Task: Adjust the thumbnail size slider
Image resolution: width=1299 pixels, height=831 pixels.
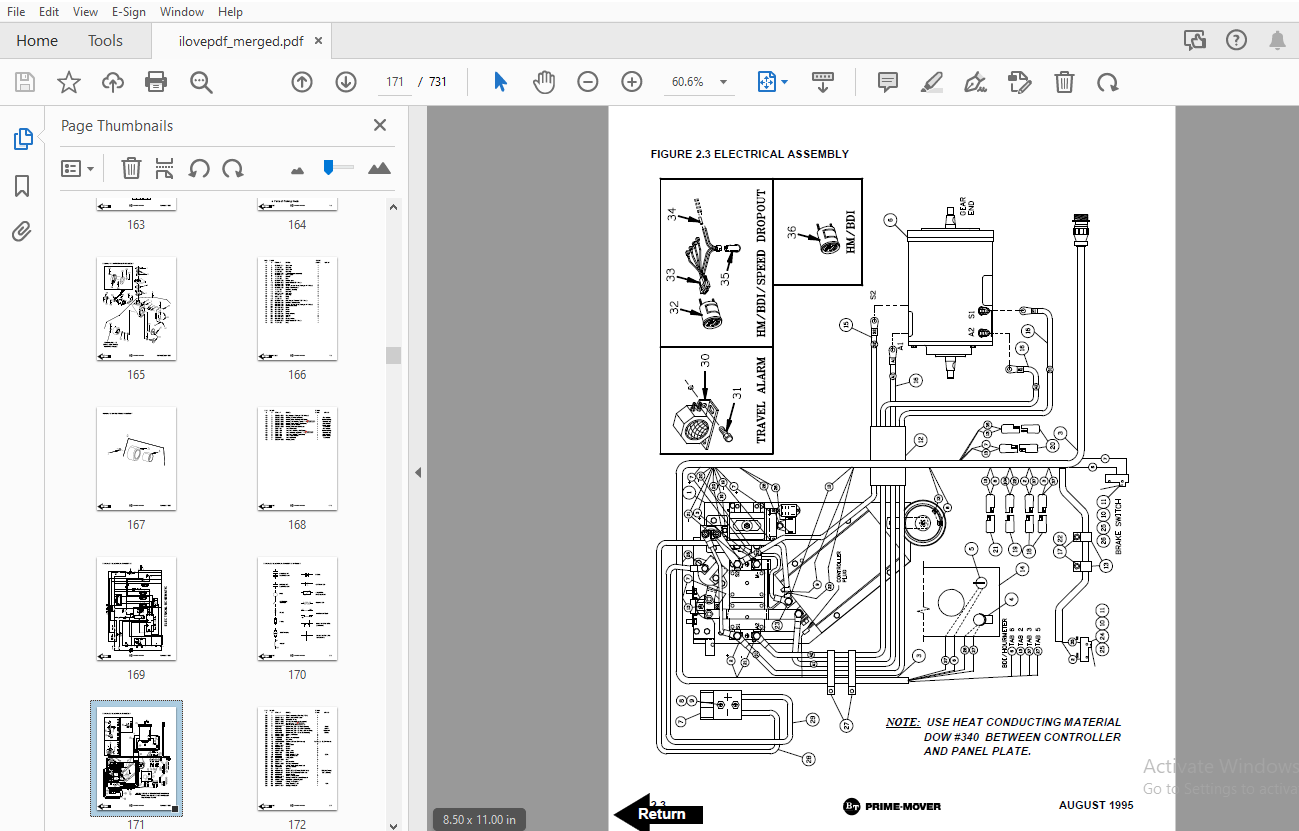Action: coord(328,168)
